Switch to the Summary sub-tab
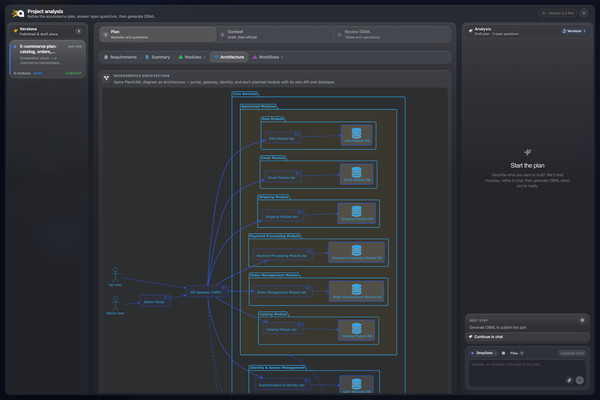 click(x=157, y=57)
